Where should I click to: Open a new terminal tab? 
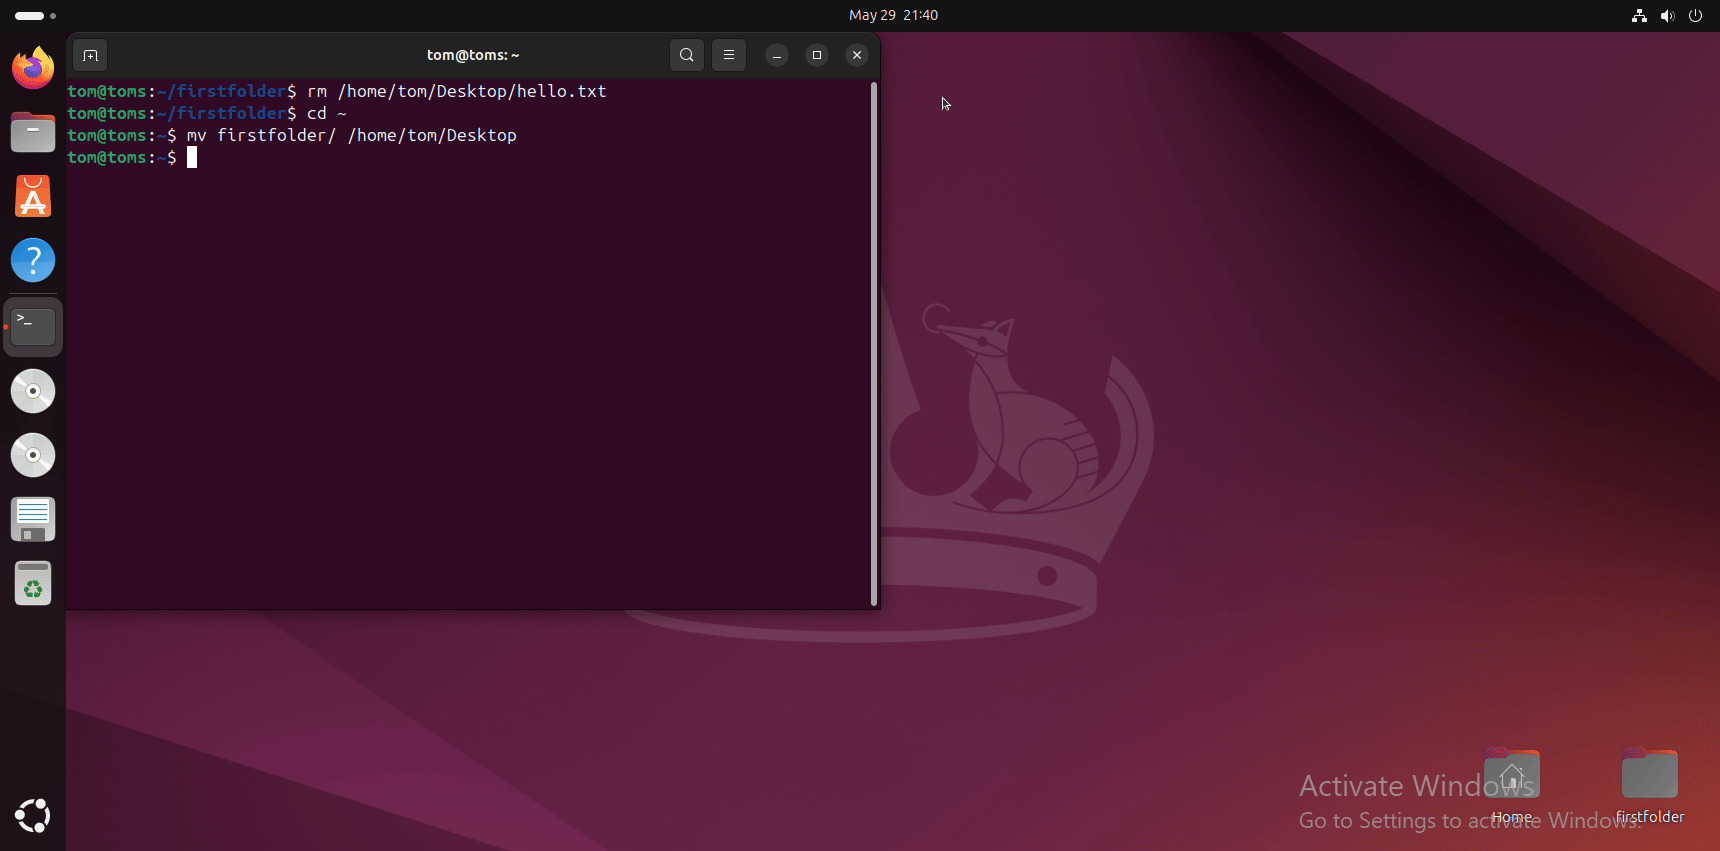coord(90,55)
